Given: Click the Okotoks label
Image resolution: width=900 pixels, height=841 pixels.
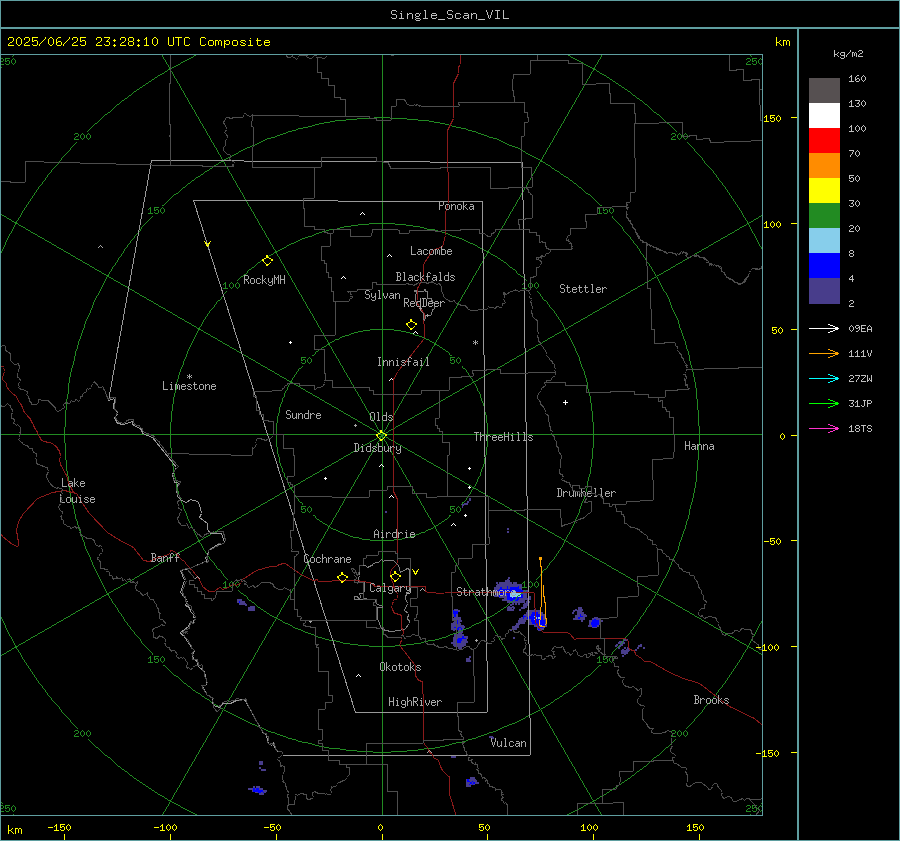Looking at the screenshot, I should (400, 667).
